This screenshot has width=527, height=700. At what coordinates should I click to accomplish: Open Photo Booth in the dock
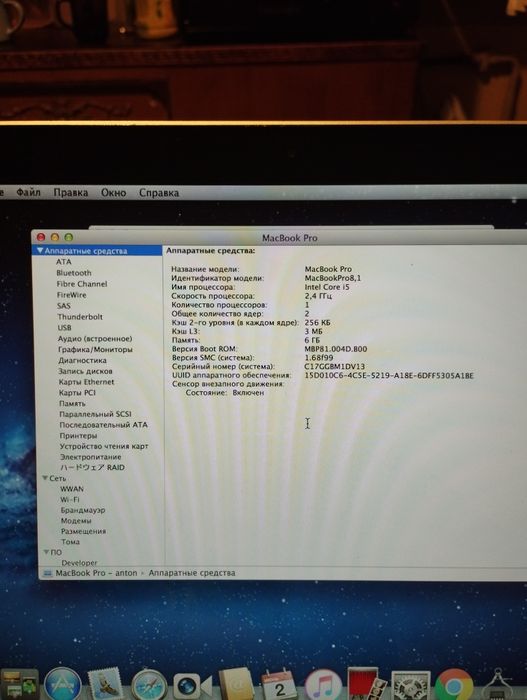(x=366, y=683)
